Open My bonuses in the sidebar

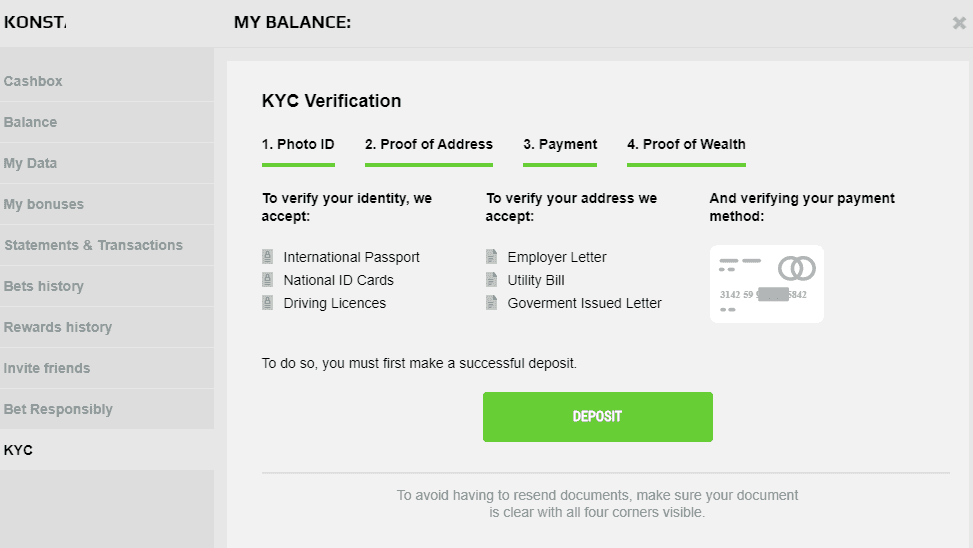pos(44,204)
